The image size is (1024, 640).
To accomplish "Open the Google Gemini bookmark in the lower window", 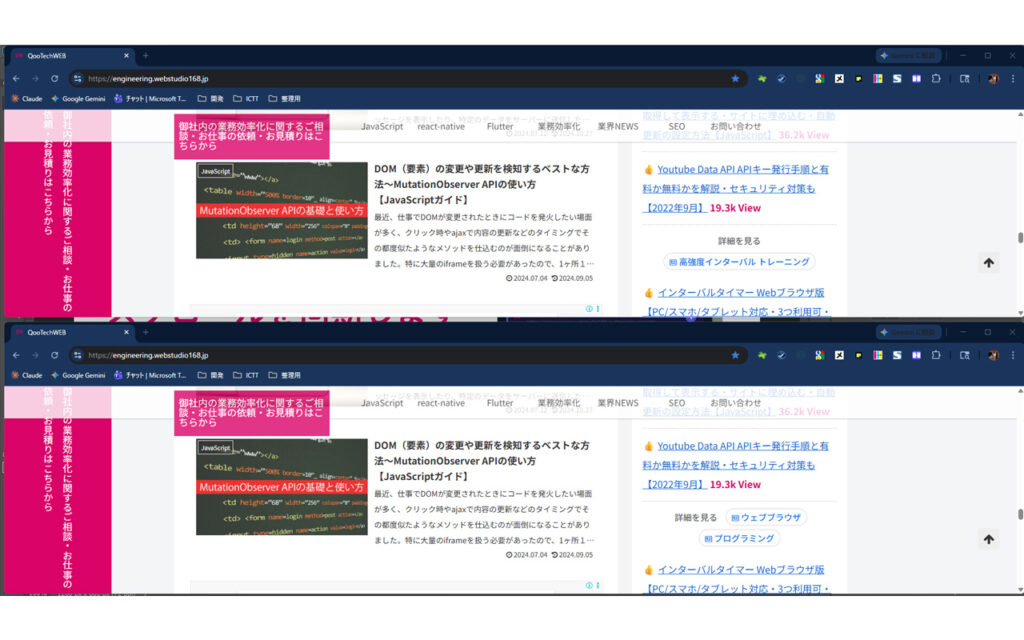I will (x=78, y=376).
